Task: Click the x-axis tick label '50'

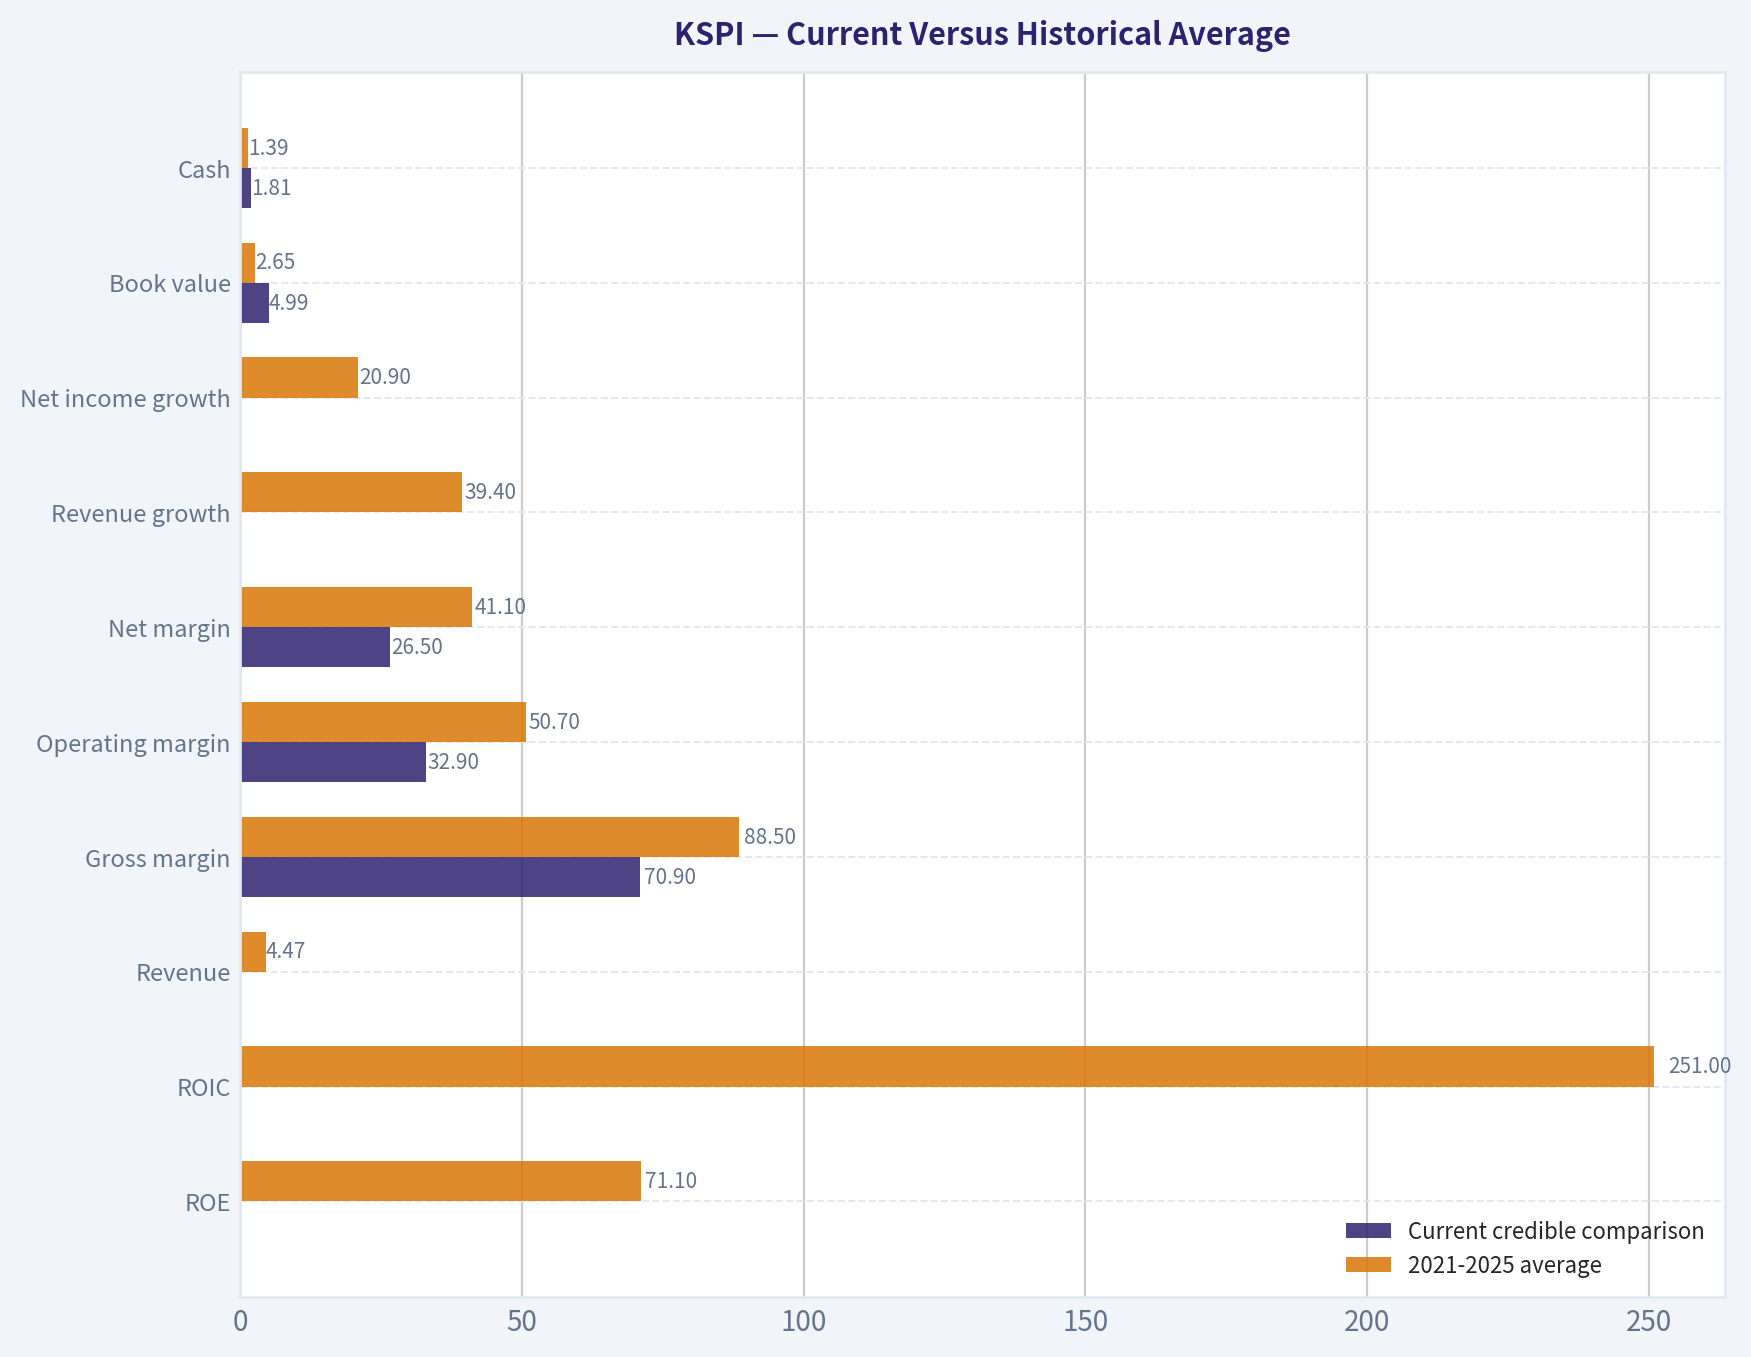Action: pos(522,1322)
